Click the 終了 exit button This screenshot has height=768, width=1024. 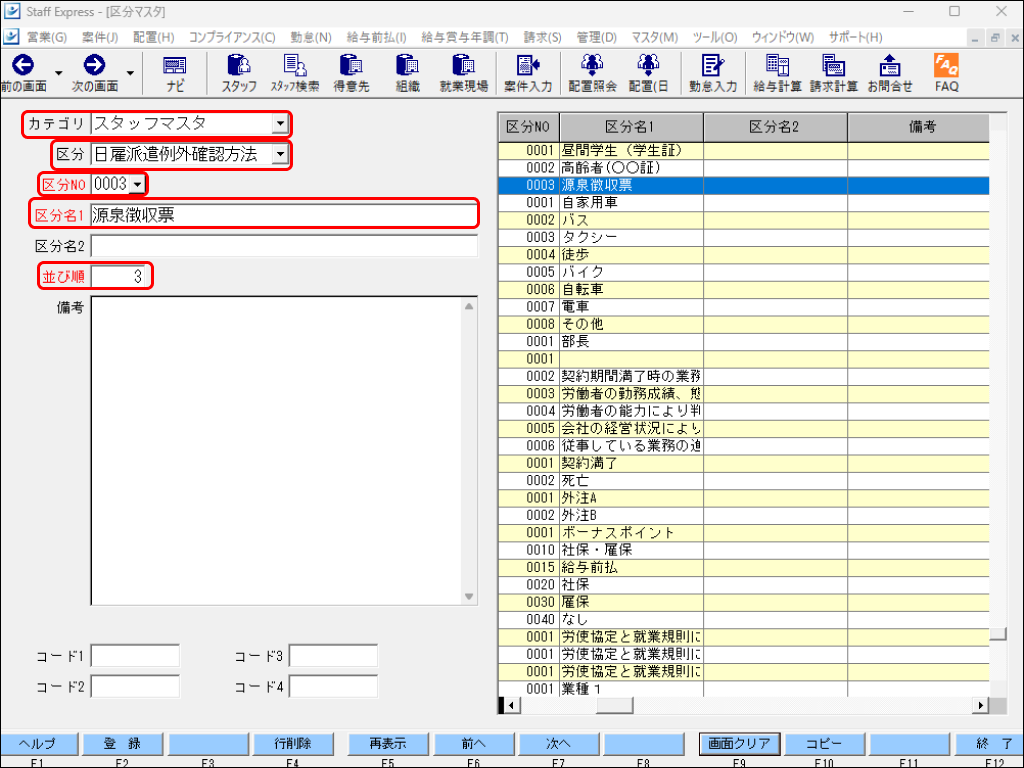coord(991,743)
